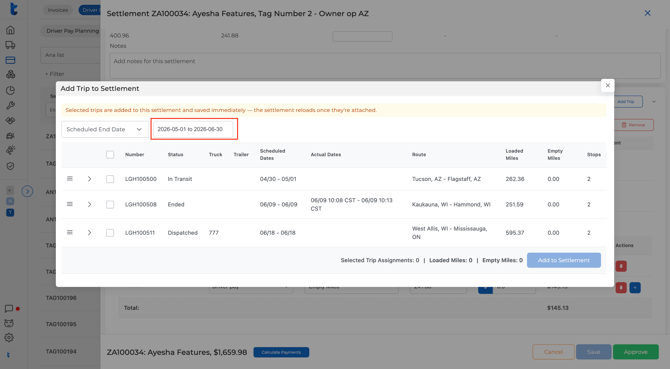The image size is (670, 369).
Task: Click the Add Trip button
Action: point(628,102)
